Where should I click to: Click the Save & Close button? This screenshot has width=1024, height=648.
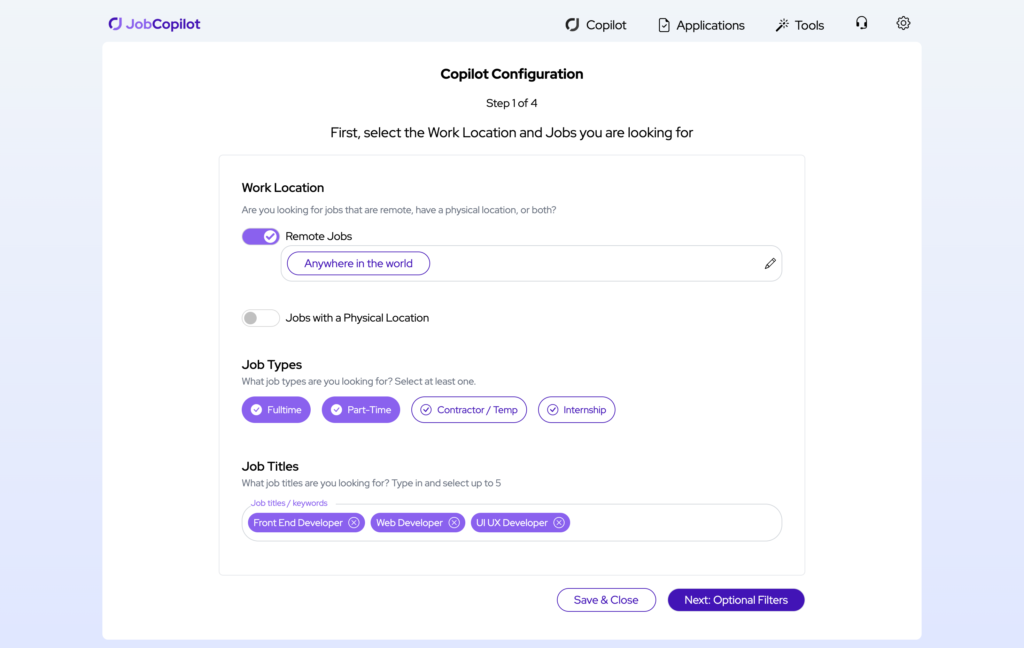(606, 600)
